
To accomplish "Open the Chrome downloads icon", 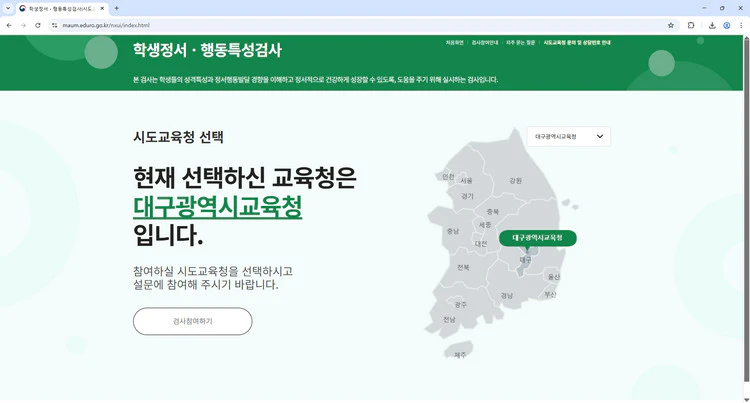I will (x=711, y=25).
